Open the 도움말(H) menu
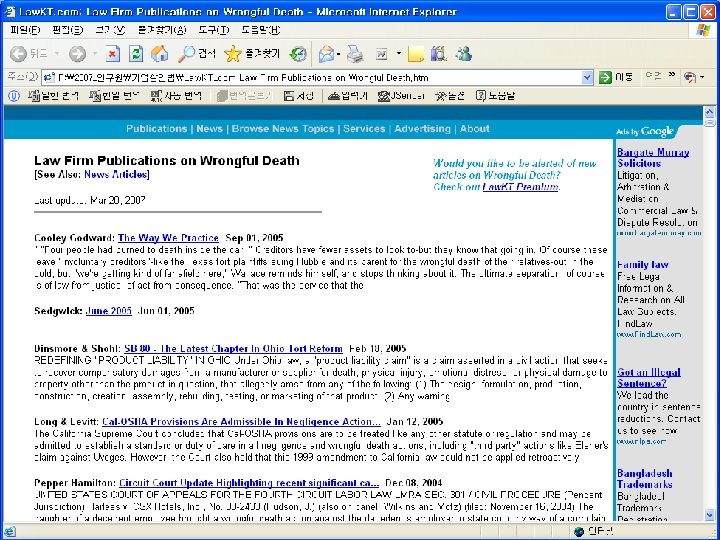Image resolution: width=720 pixels, height=540 pixels. (261, 30)
